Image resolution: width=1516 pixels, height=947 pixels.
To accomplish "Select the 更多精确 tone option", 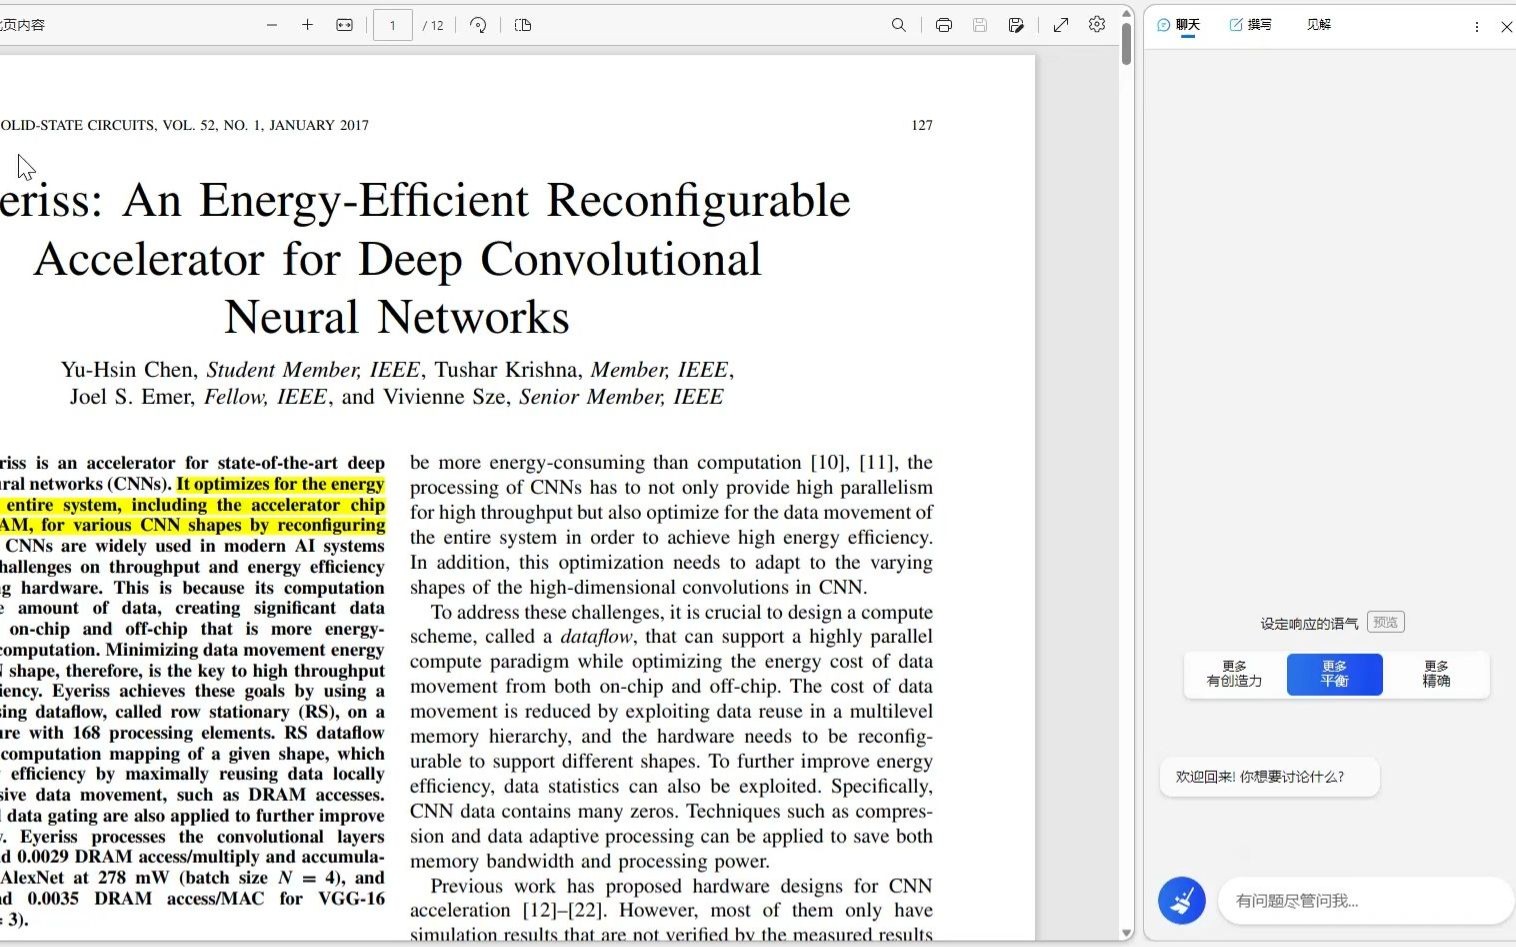I will coord(1437,674).
